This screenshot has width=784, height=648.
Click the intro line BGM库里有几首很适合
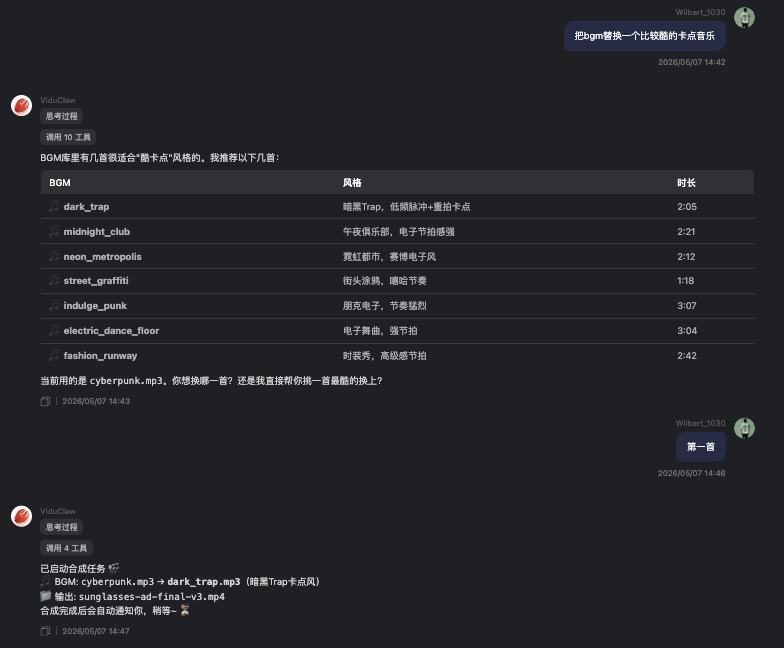(x=160, y=158)
